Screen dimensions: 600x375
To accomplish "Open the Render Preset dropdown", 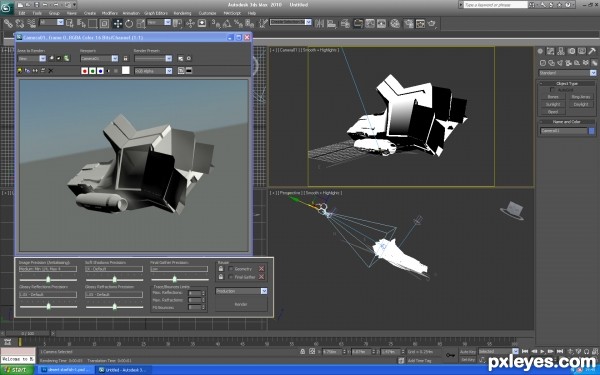I will (153, 59).
